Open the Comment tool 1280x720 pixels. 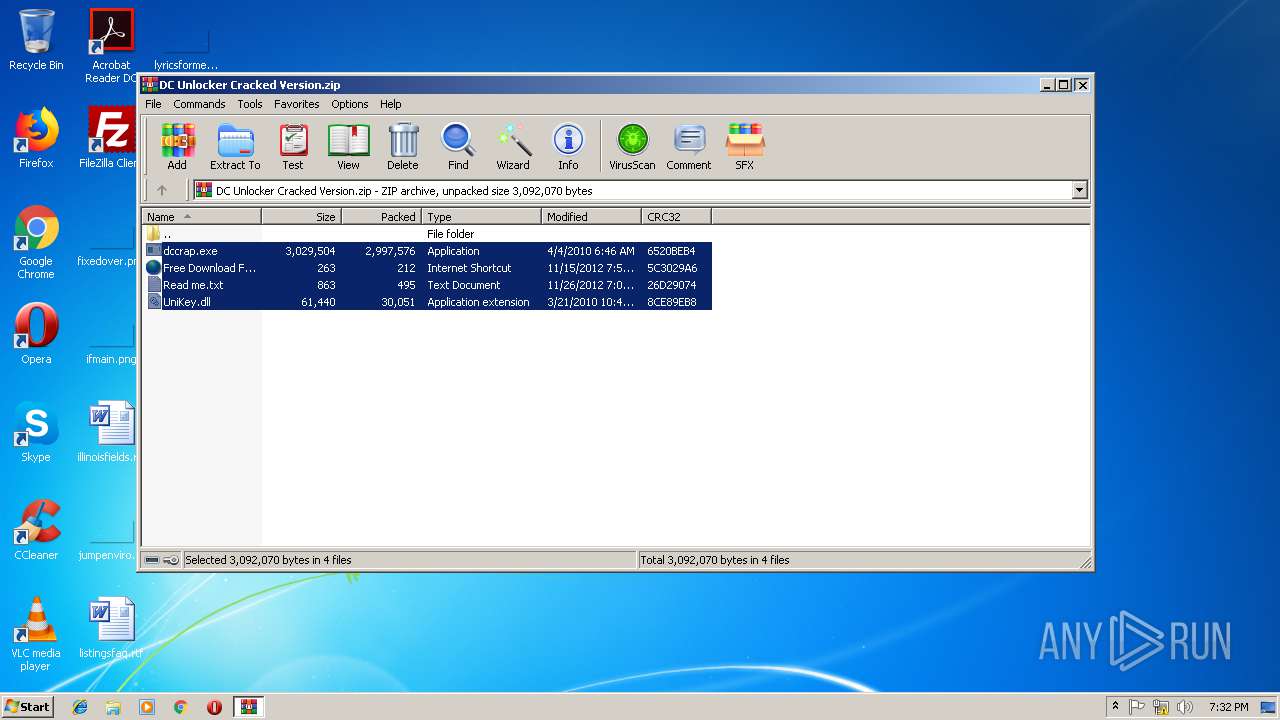[689, 147]
